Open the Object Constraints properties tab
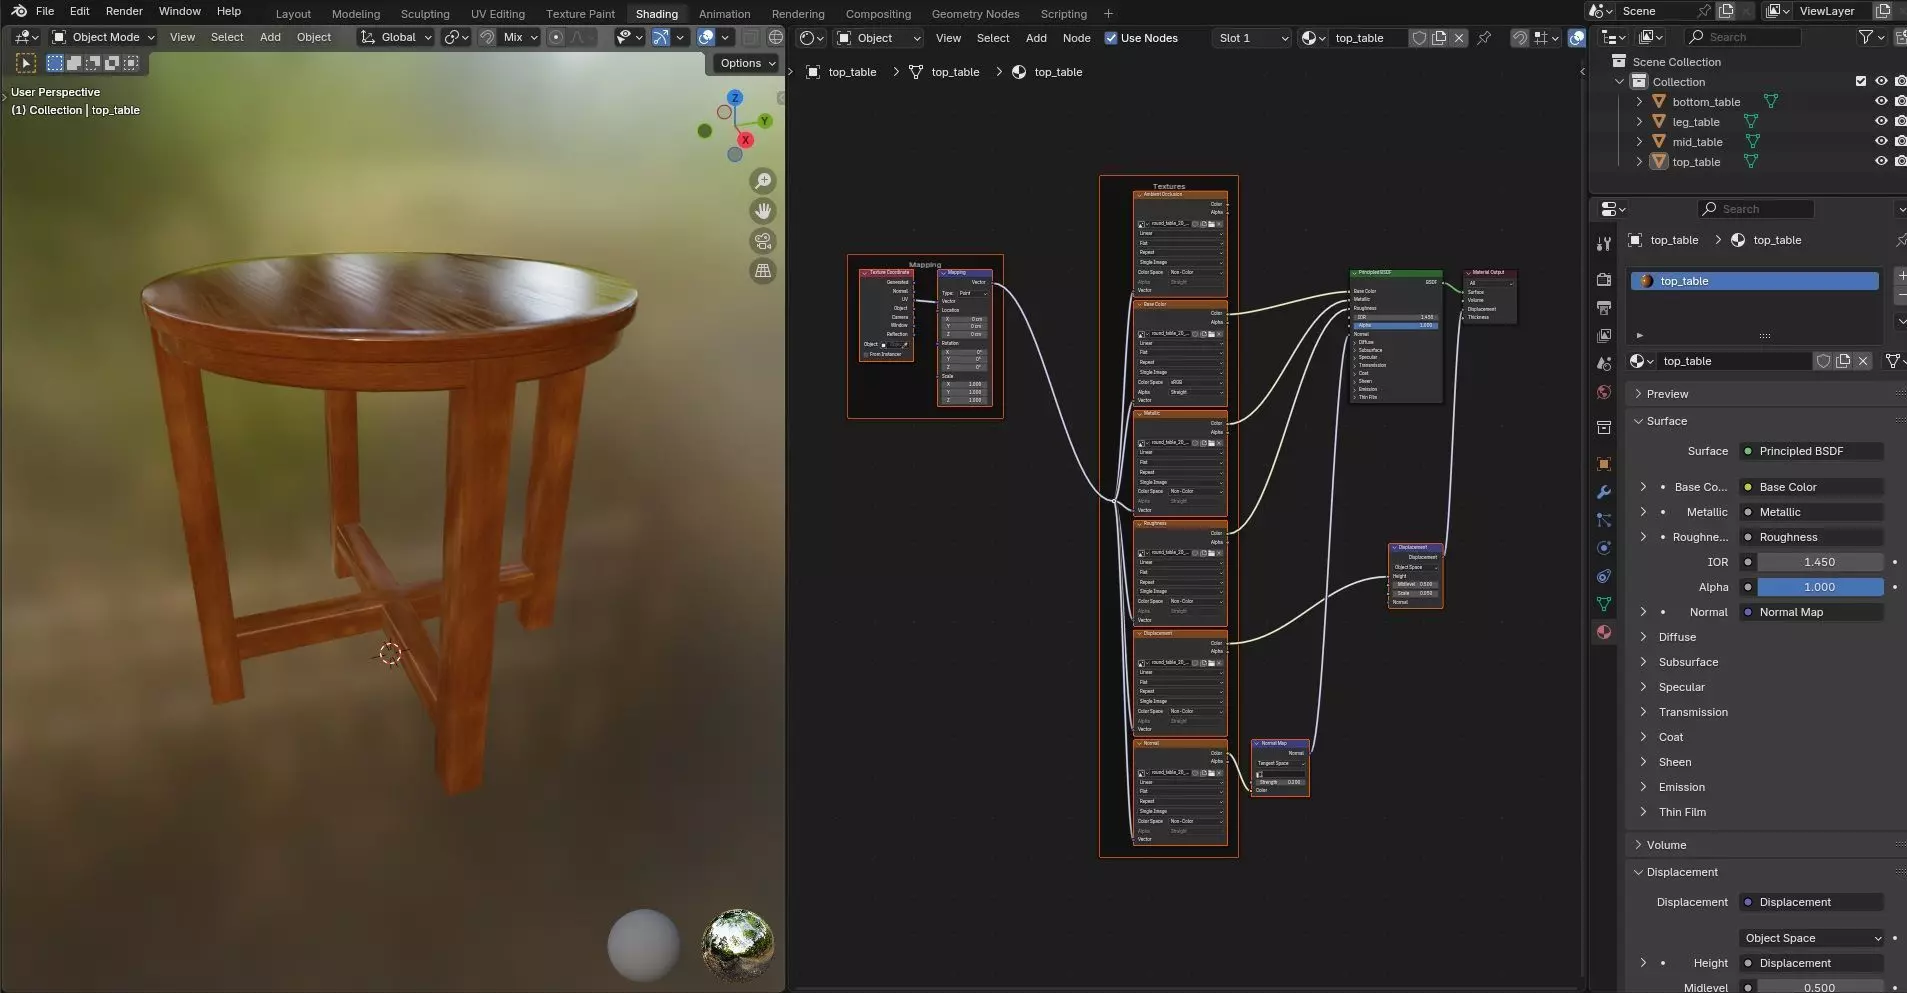 click(x=1604, y=576)
